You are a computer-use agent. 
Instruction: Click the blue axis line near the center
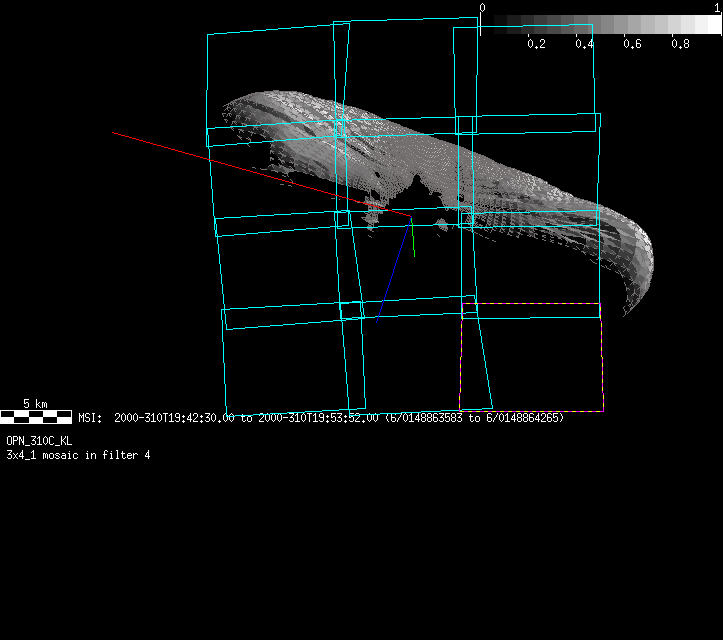click(393, 272)
